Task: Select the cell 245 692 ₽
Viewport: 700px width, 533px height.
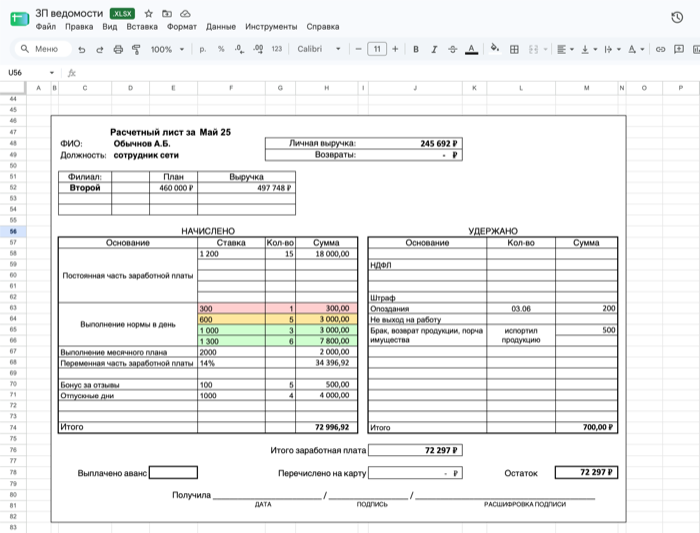Action: point(415,143)
